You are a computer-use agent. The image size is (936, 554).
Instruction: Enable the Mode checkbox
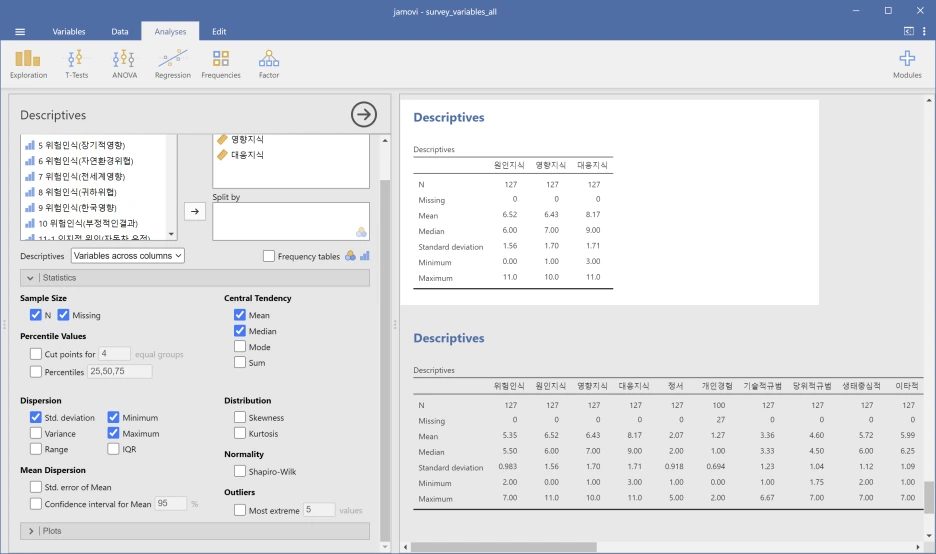click(240, 346)
